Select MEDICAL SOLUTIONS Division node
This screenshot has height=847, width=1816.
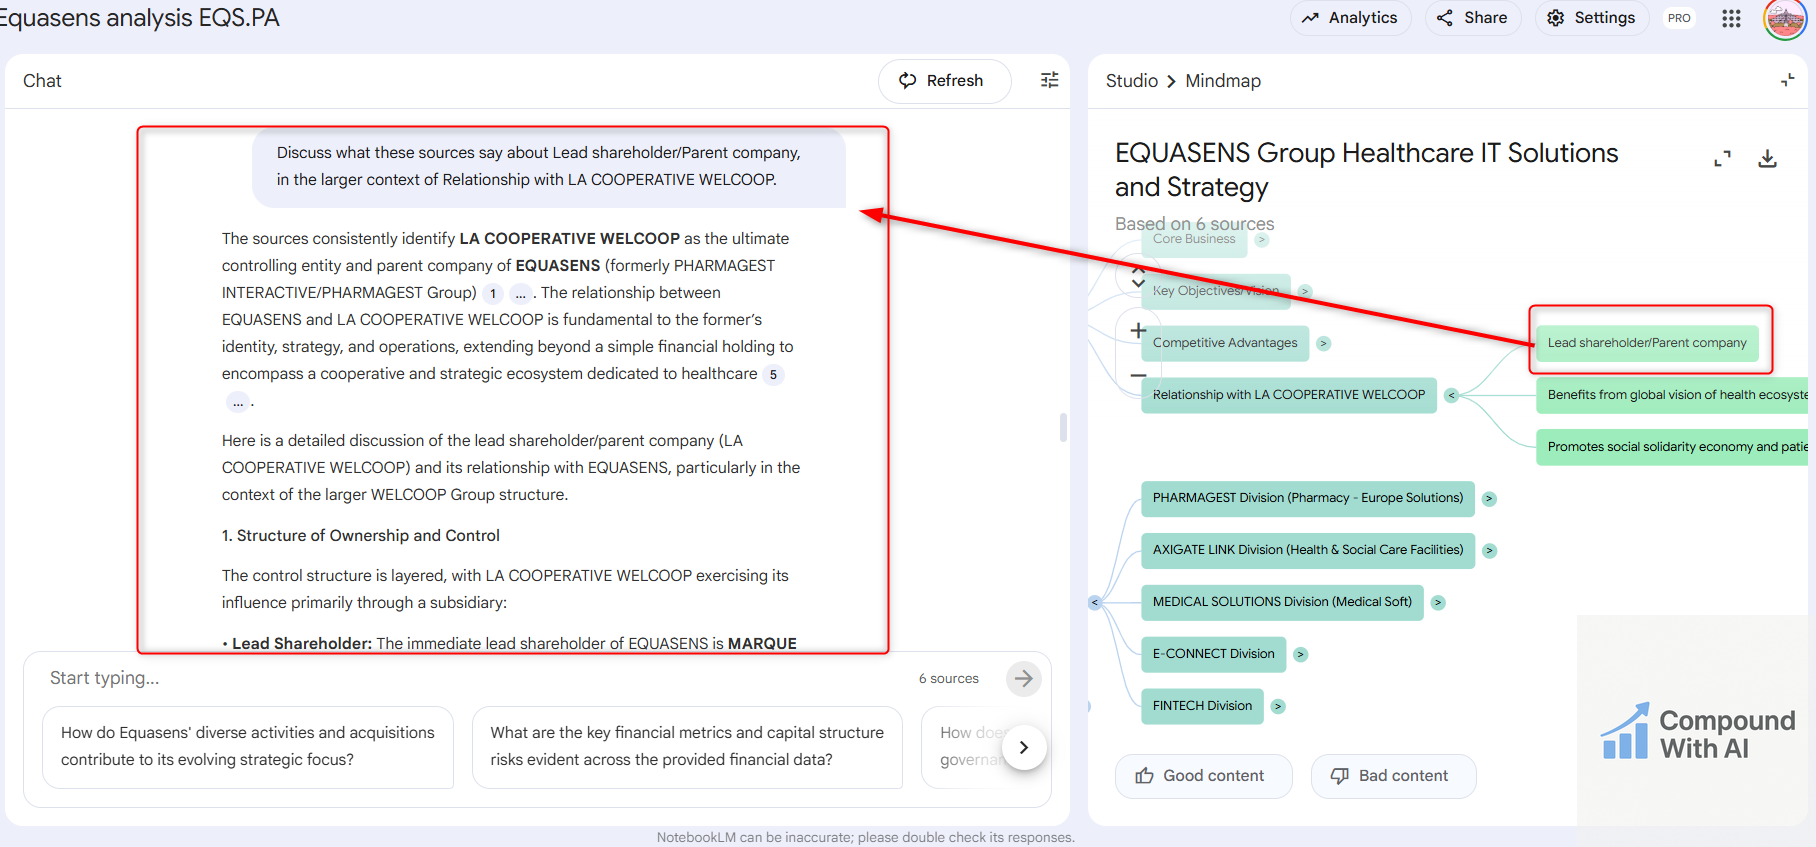point(1282,602)
